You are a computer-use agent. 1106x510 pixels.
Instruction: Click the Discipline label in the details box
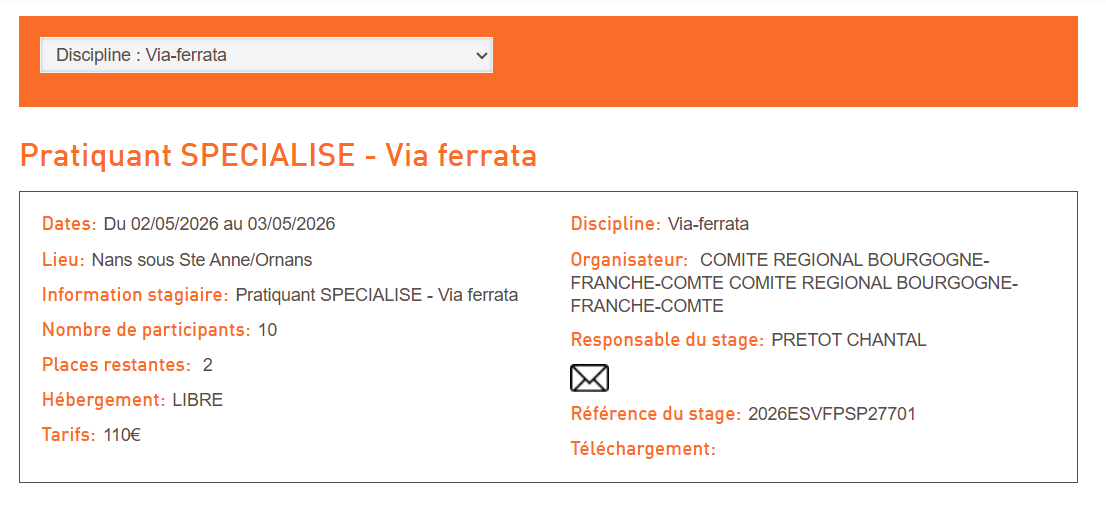click(615, 224)
